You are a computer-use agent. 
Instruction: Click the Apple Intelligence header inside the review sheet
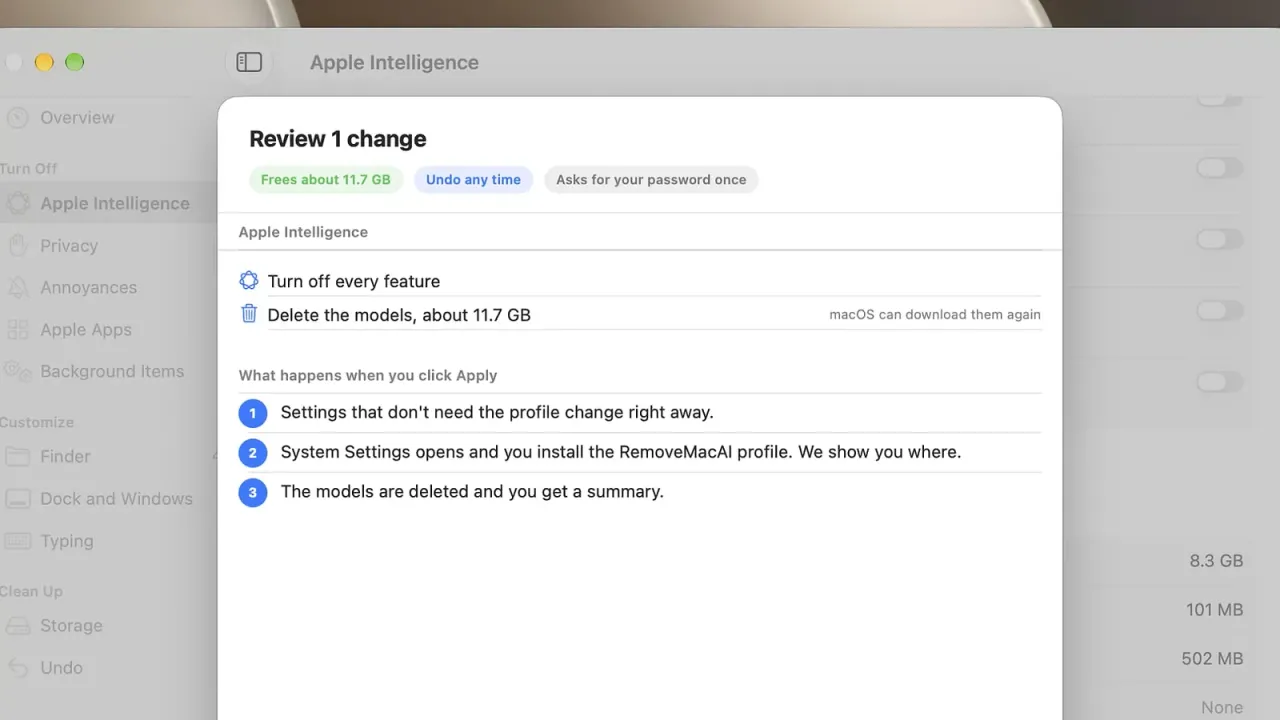click(x=303, y=232)
